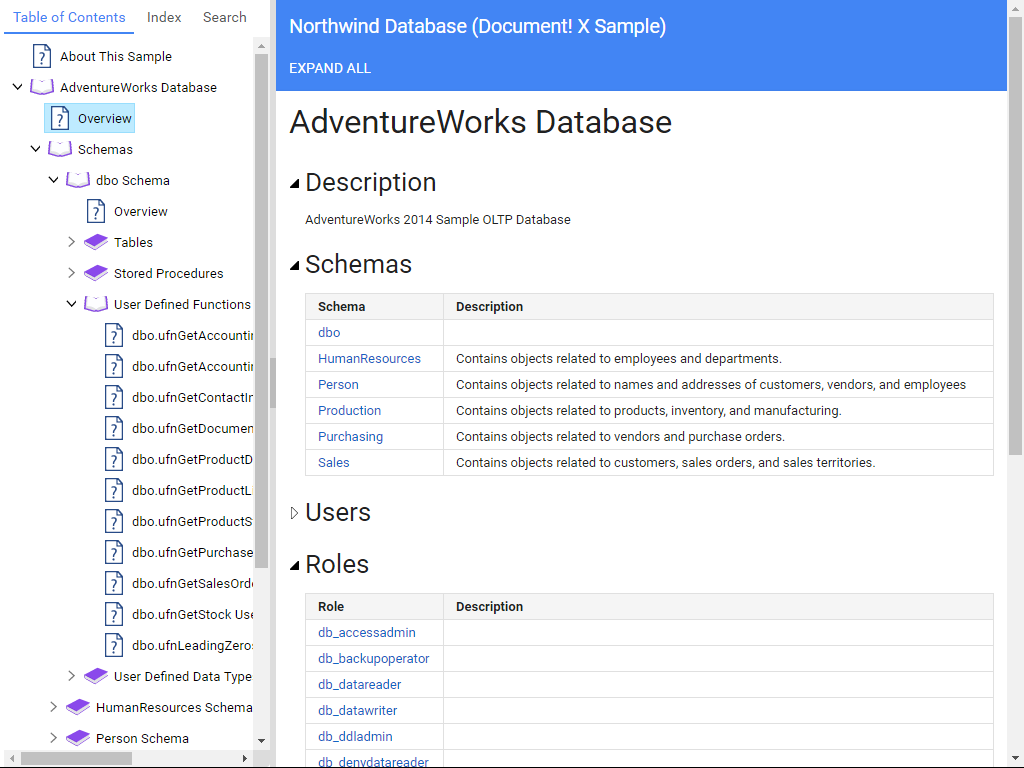Switch to the Table of Contents tab

[69, 17]
